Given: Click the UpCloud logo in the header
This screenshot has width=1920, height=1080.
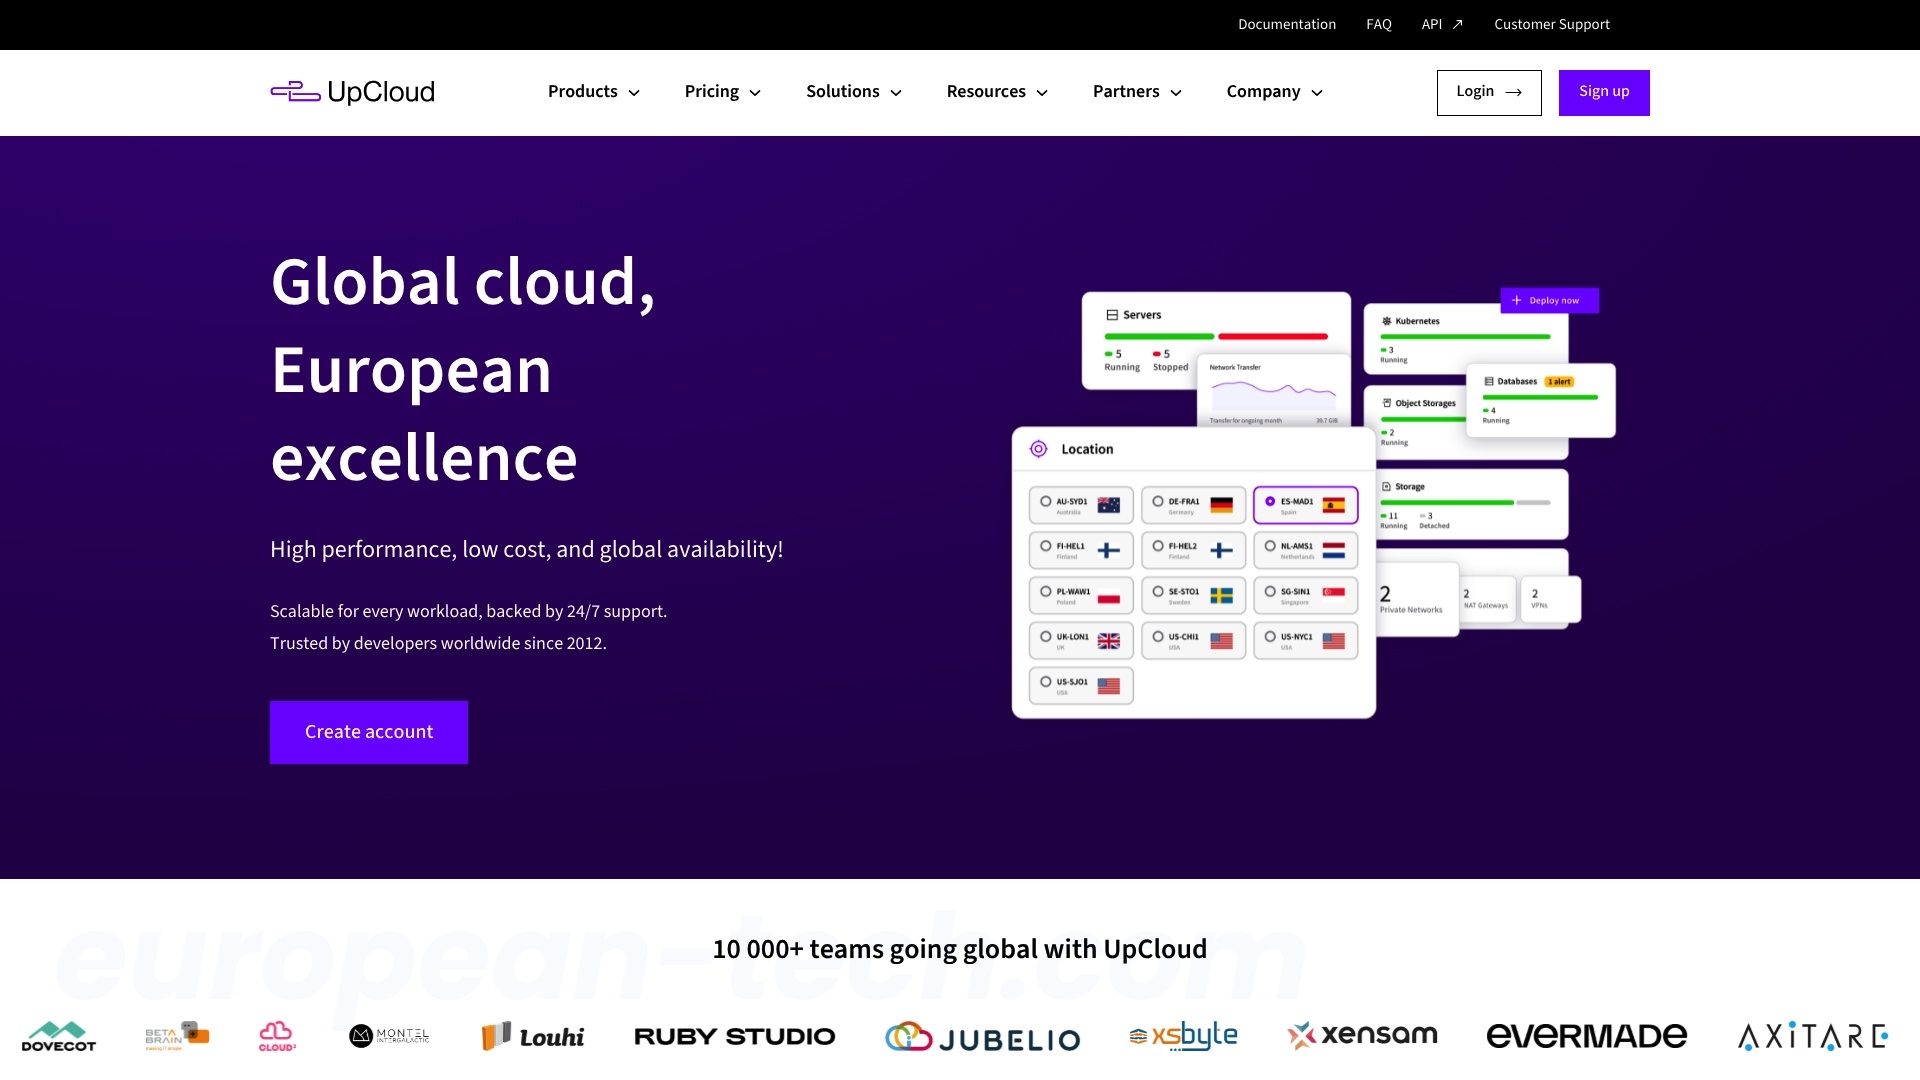Looking at the screenshot, I should click(352, 92).
